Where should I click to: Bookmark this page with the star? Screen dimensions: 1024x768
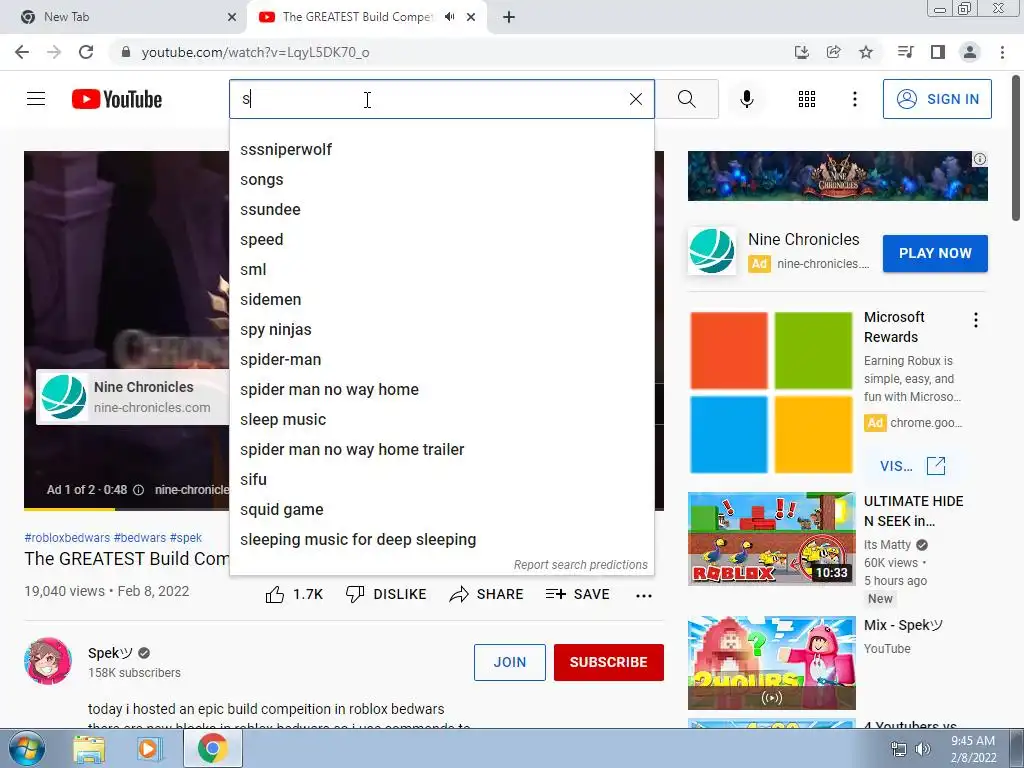866,52
